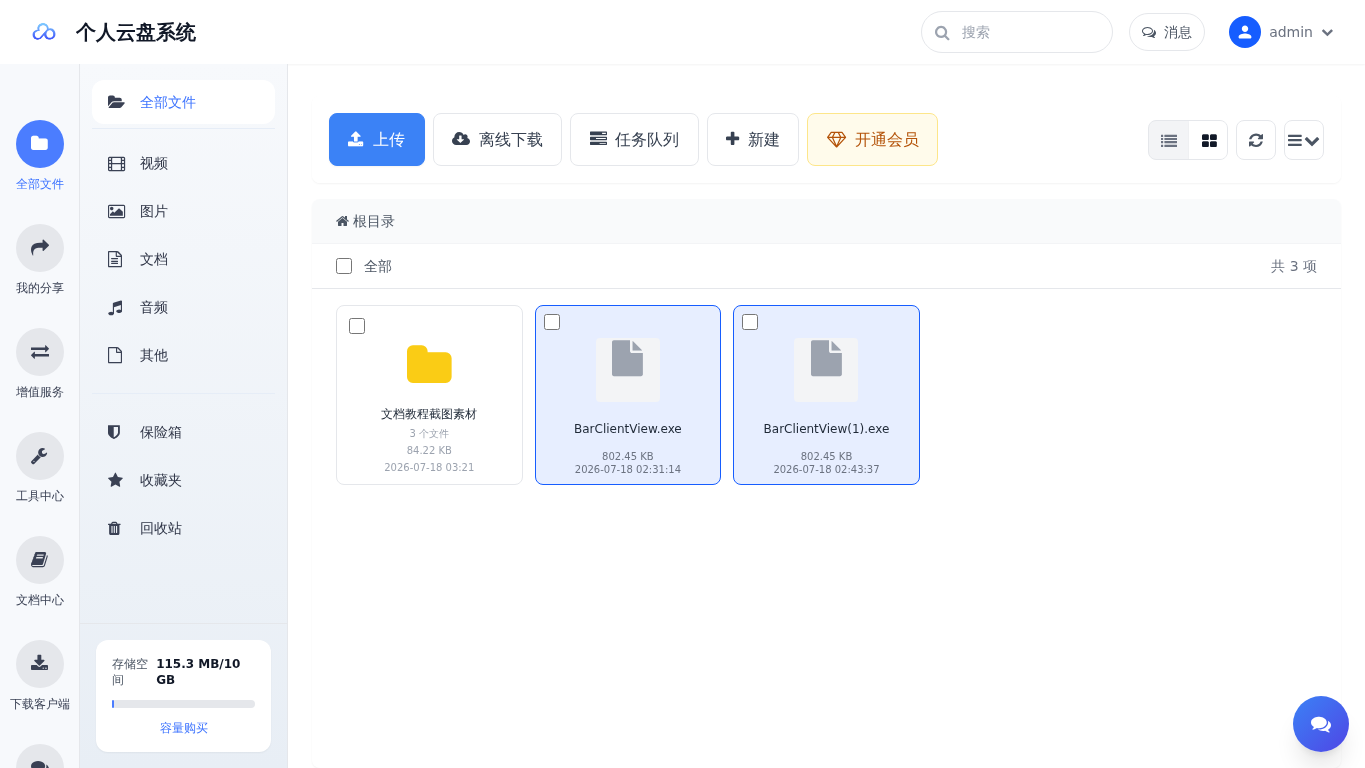Click the admin user avatar icon
This screenshot has height=768, width=1365.
[x=1245, y=32]
